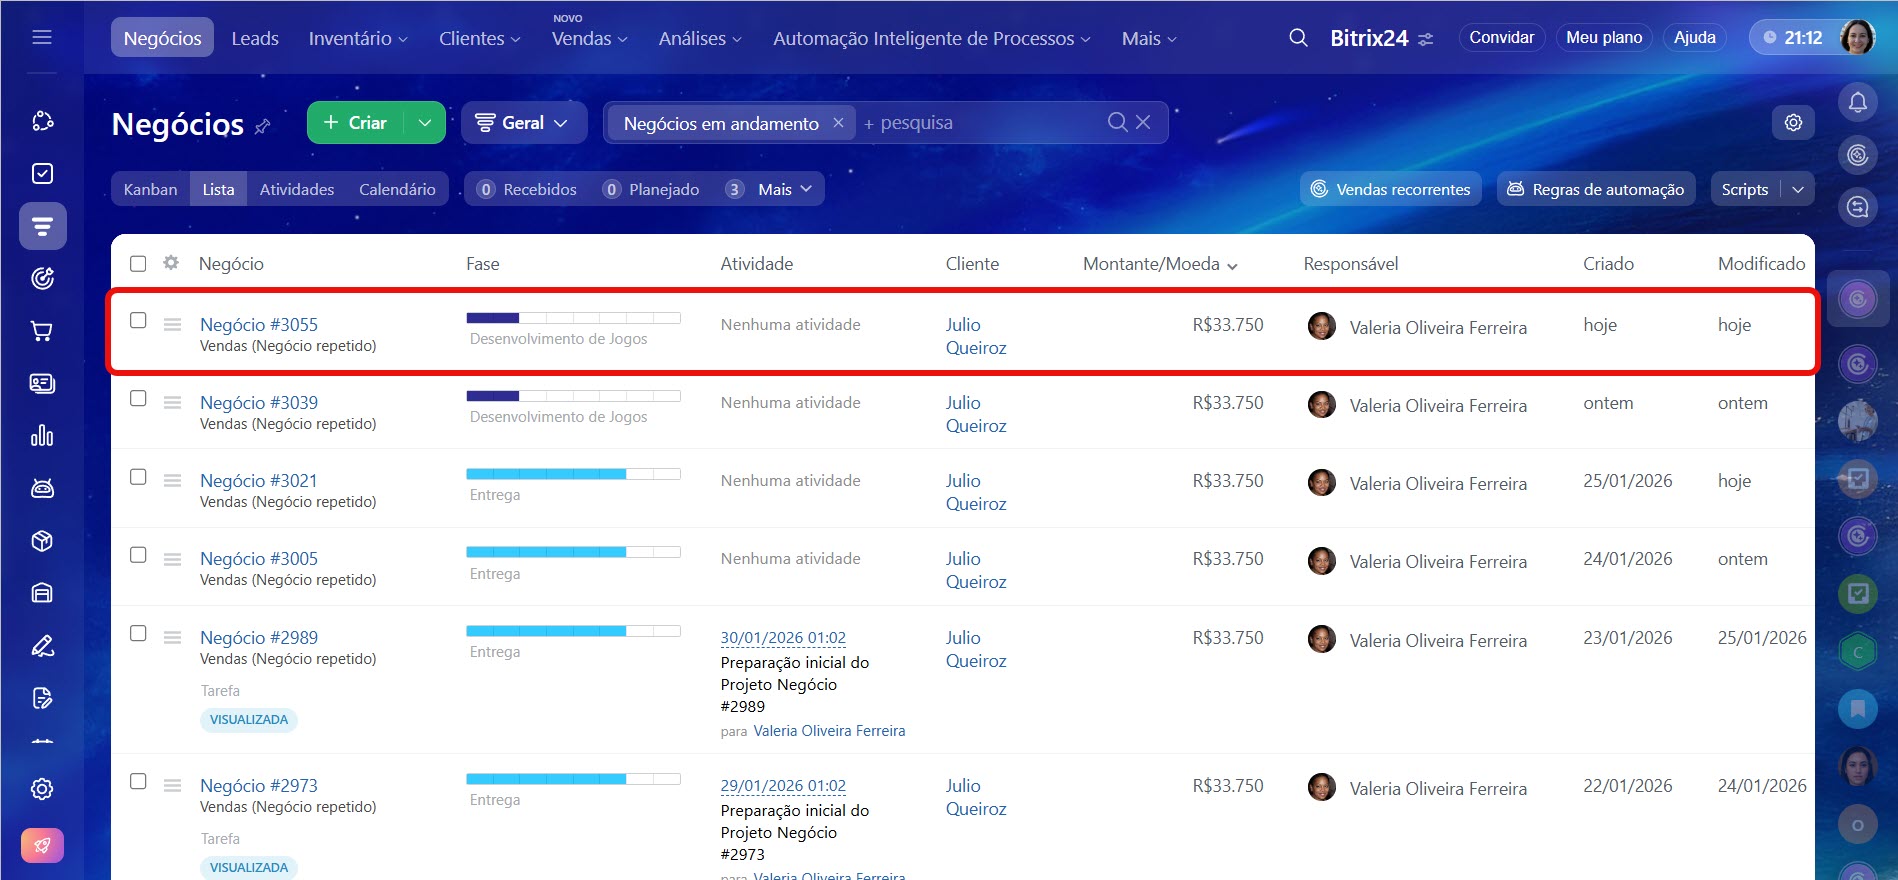Screen dimensions: 1898x880
Task: Click the Vendas recorrentes button
Action: pos(1390,189)
